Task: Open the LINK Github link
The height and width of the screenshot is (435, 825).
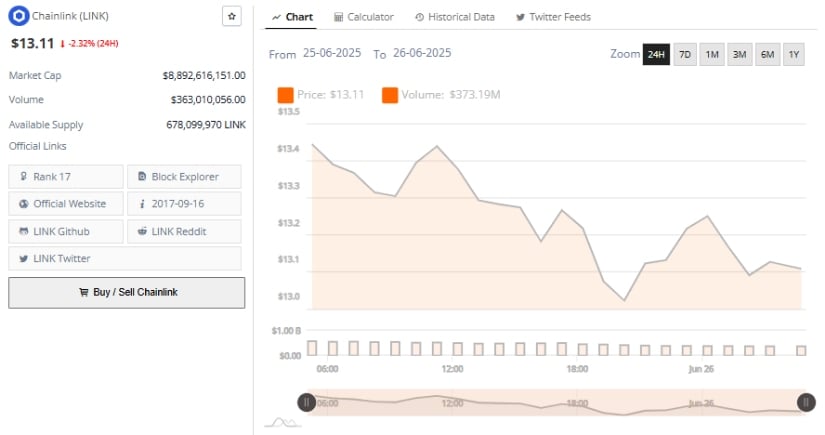Action: pyautogui.click(x=66, y=231)
